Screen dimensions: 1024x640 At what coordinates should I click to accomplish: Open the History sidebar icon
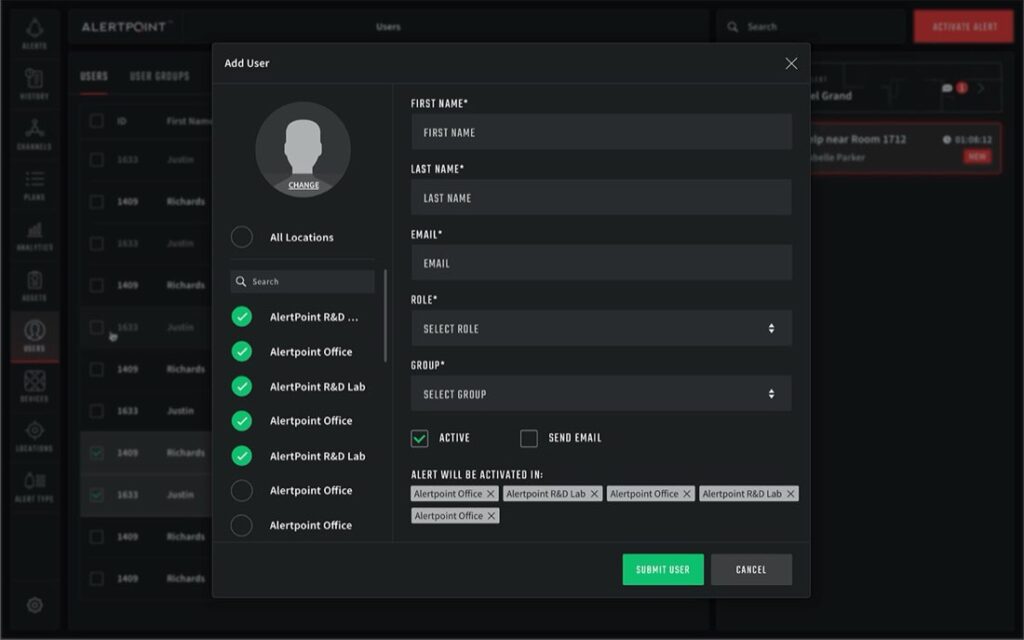[x=35, y=84]
